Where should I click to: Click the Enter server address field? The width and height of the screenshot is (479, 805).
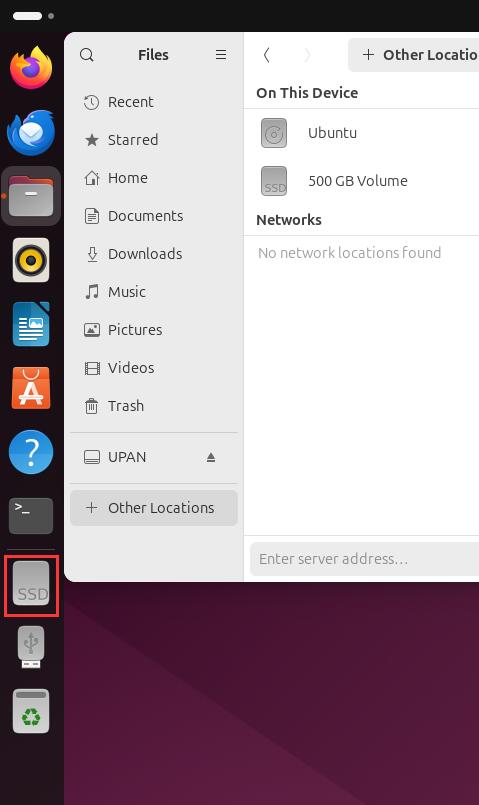click(365, 559)
